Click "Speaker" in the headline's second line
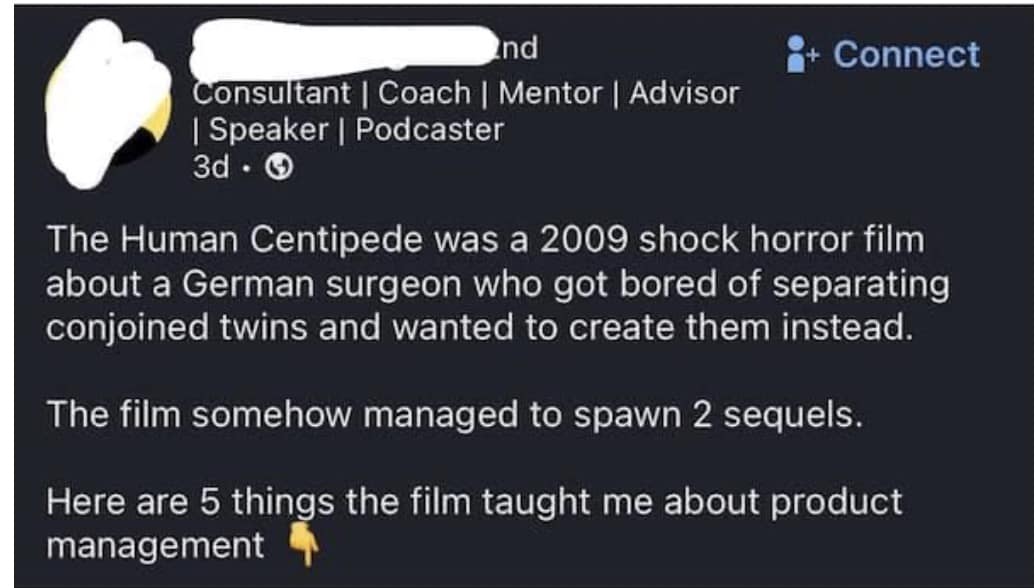 tap(268, 130)
